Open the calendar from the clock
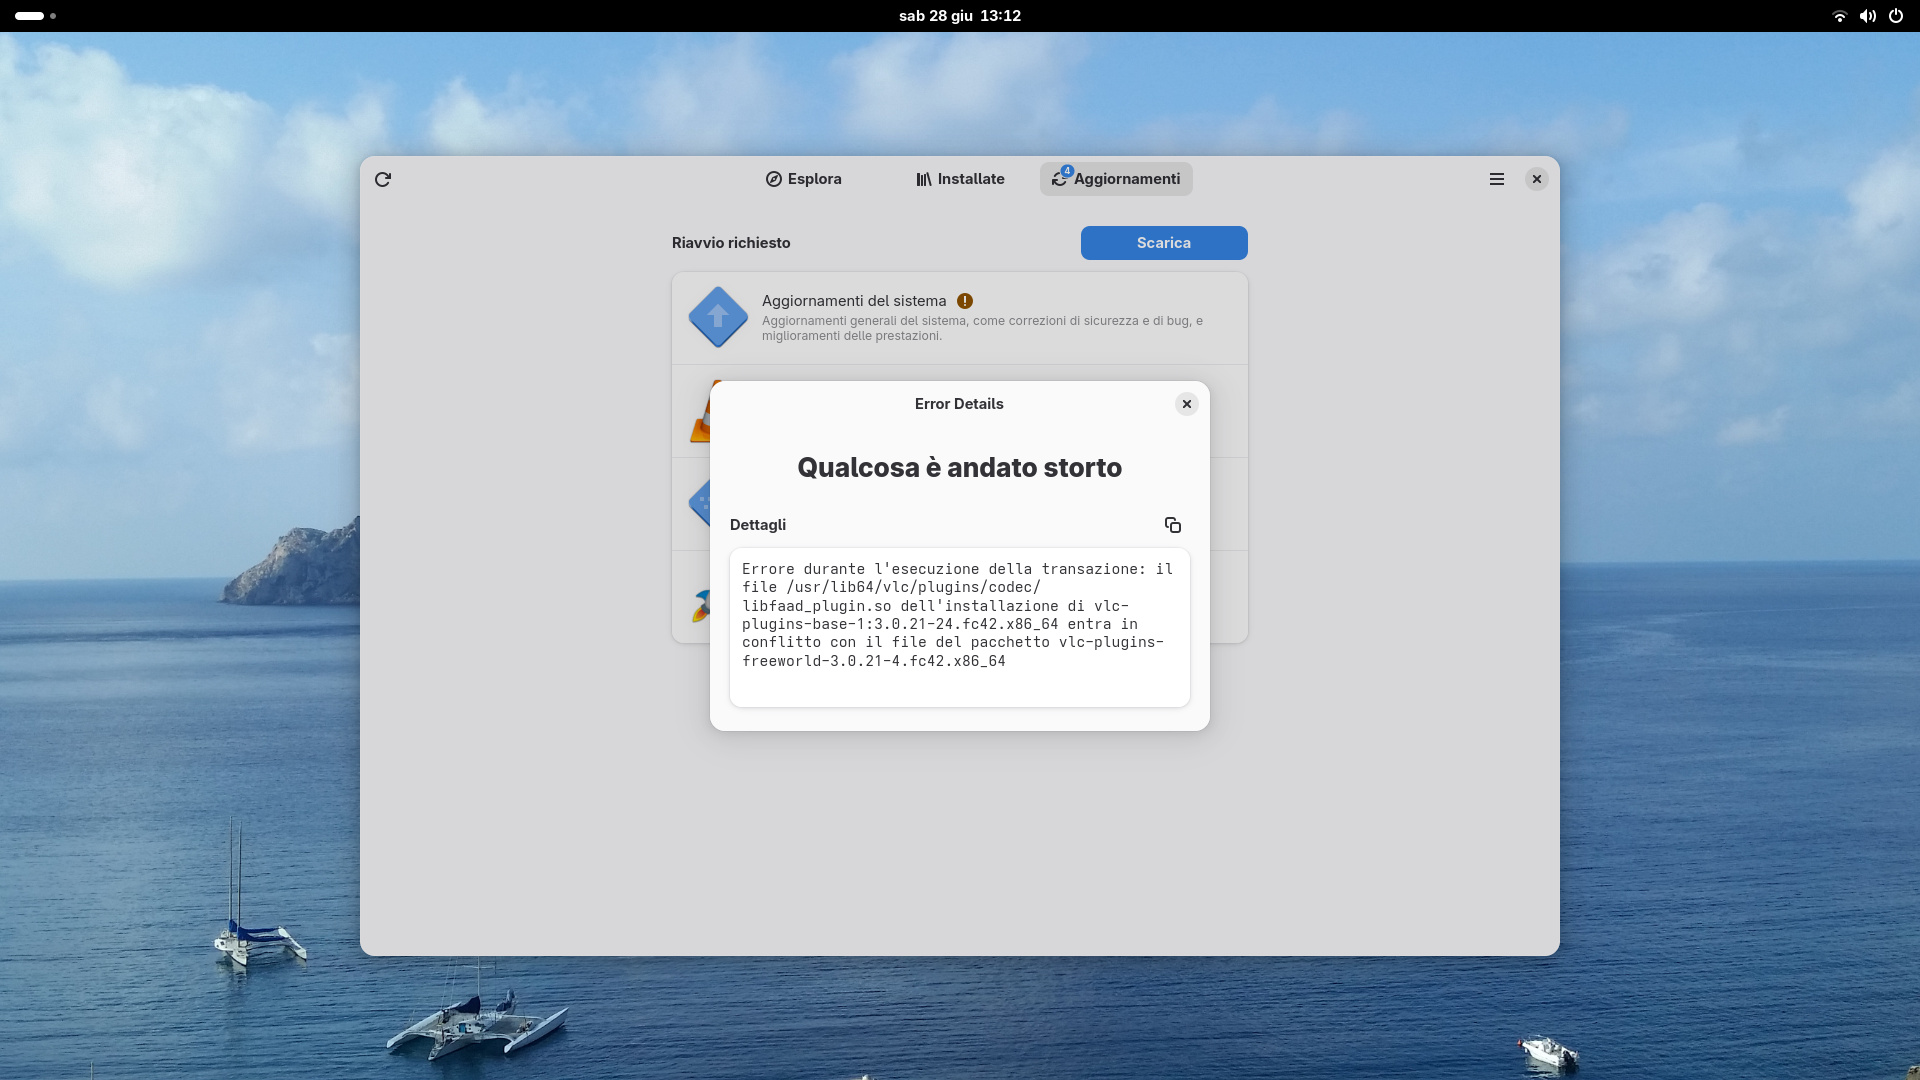The image size is (1920, 1080). click(959, 16)
